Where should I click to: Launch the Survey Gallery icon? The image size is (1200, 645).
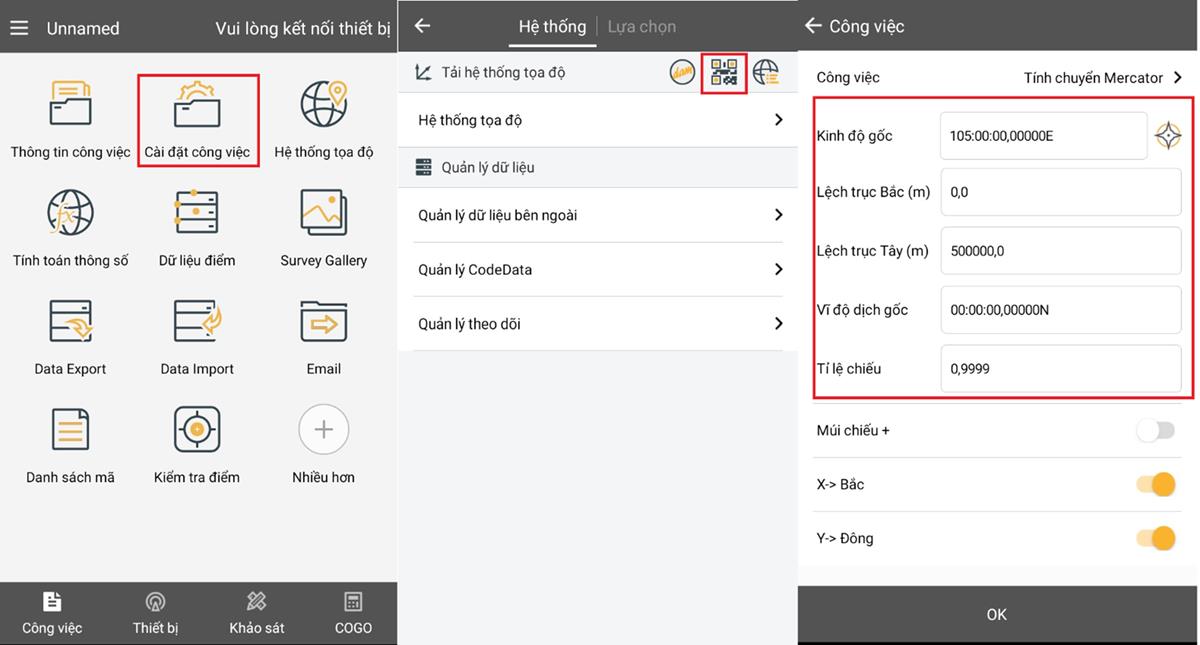323,213
